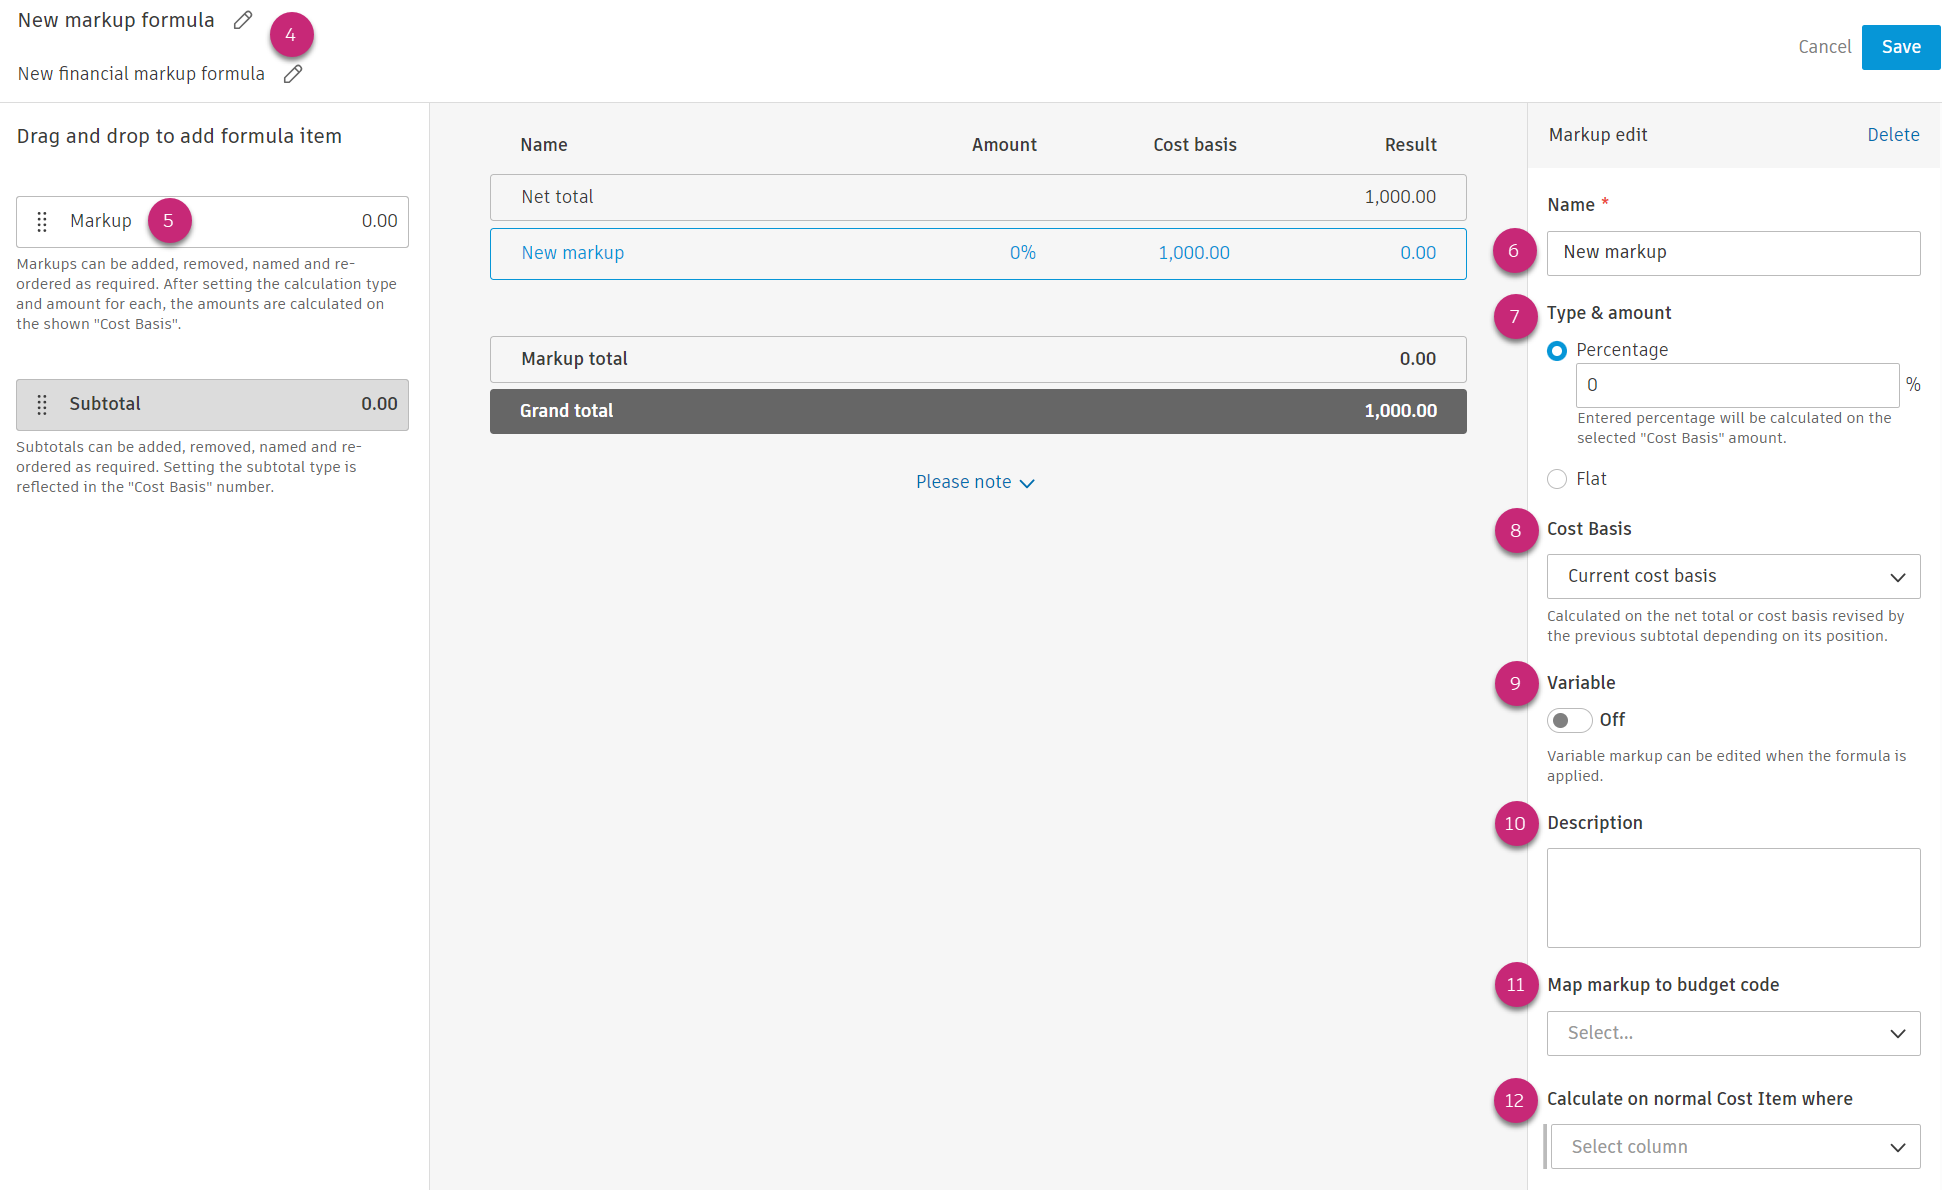
Task: Click chevron in Map markup to budget code
Action: 1897,1033
